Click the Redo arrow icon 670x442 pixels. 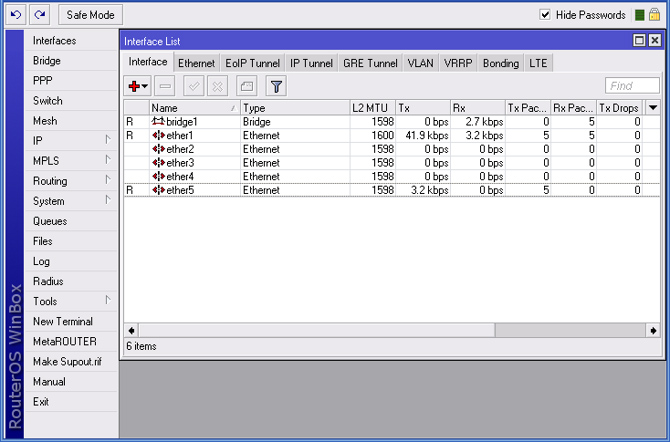tap(39, 15)
